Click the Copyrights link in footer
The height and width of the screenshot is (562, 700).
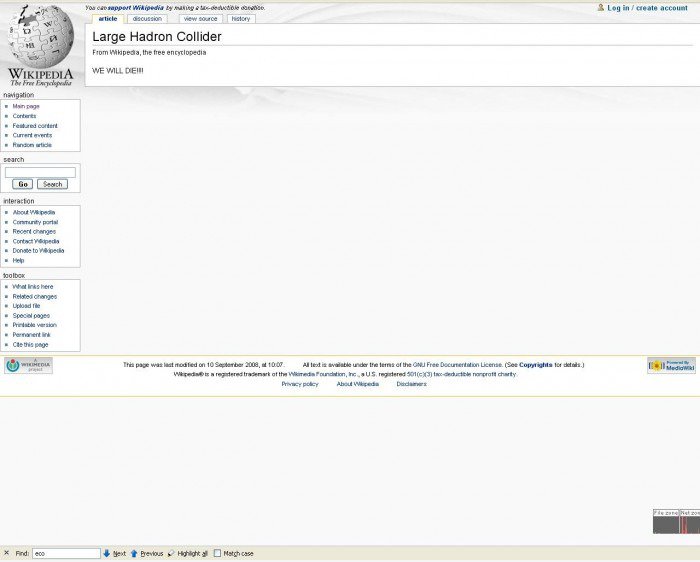pyautogui.click(x=536, y=365)
